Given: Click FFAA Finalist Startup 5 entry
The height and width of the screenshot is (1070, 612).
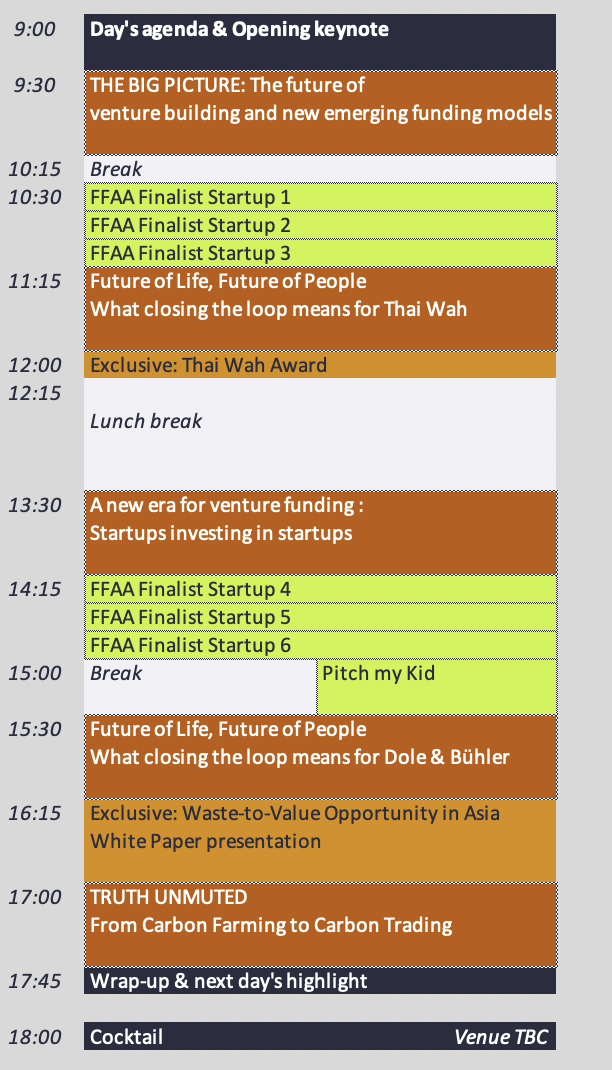Looking at the screenshot, I should tap(319, 617).
